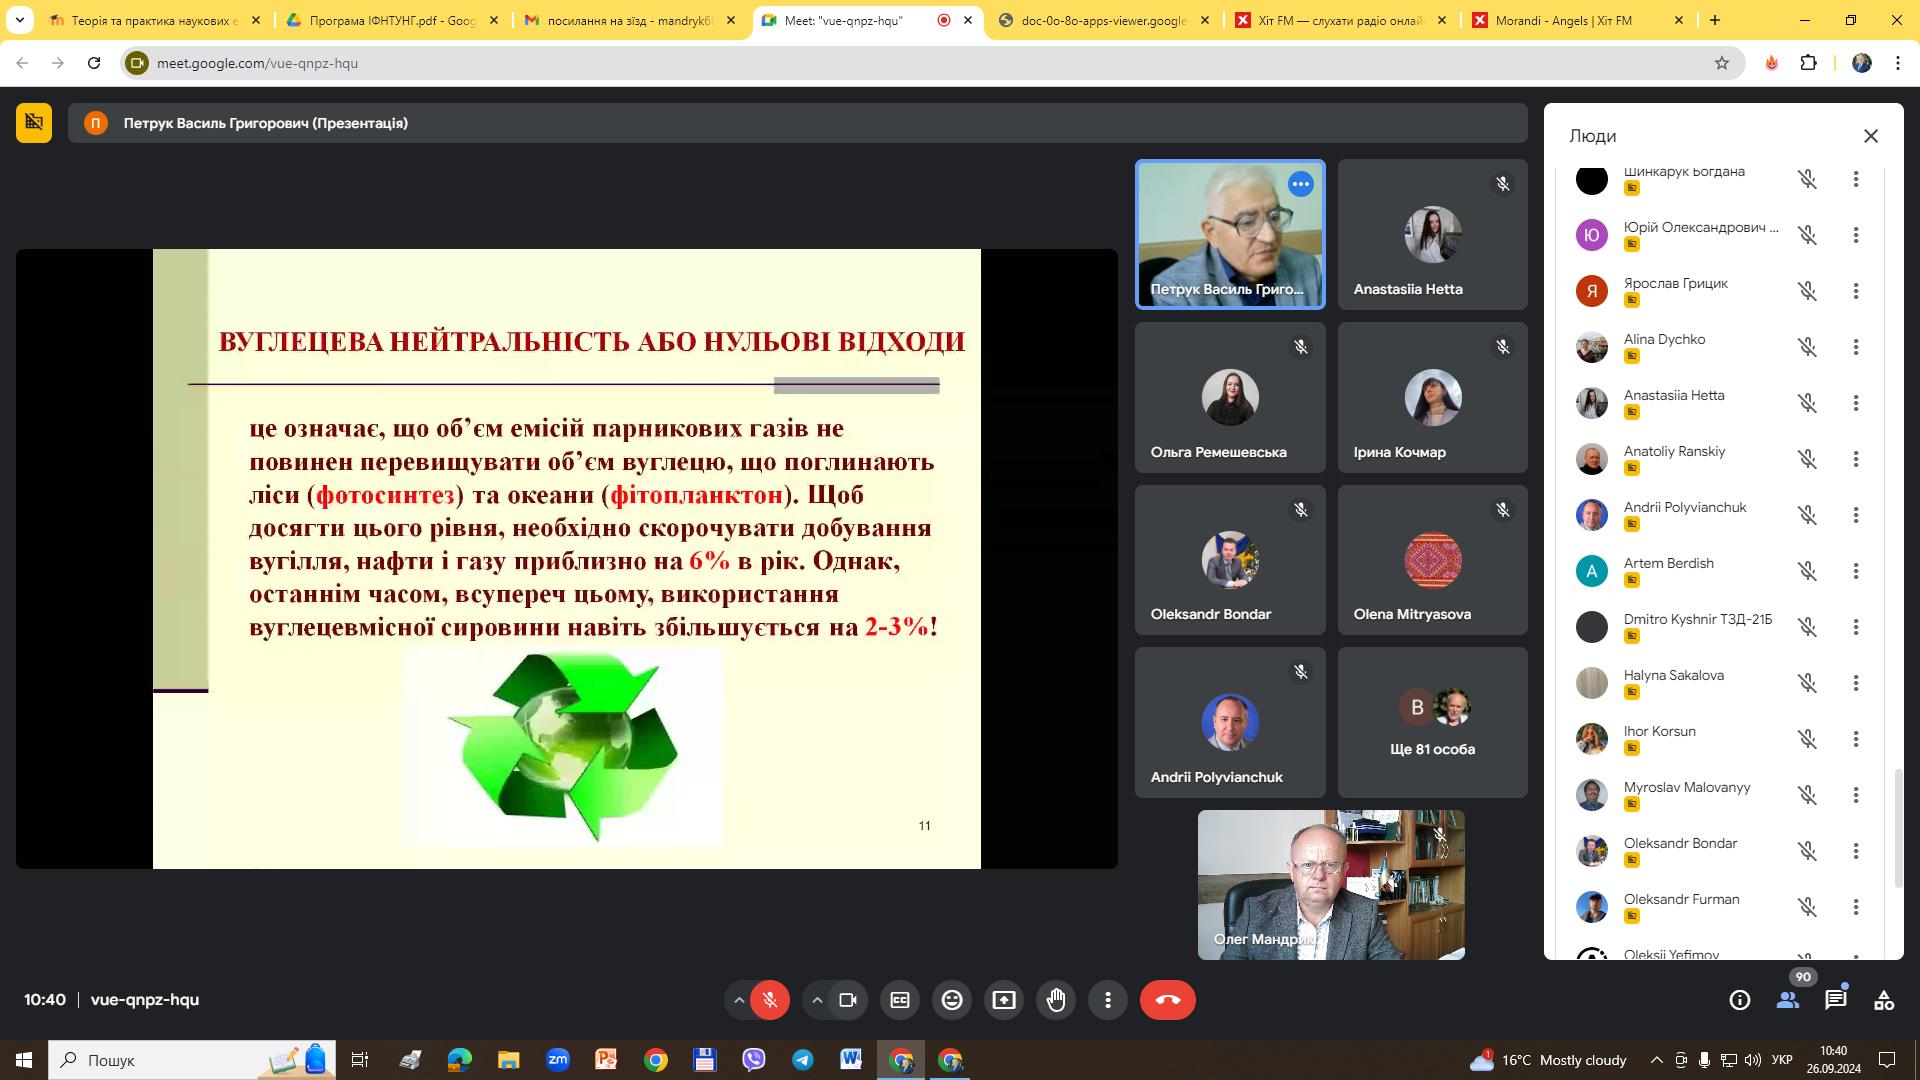The height and width of the screenshot is (1080, 1920).
Task: Click the more call options button
Action: tap(1108, 1000)
